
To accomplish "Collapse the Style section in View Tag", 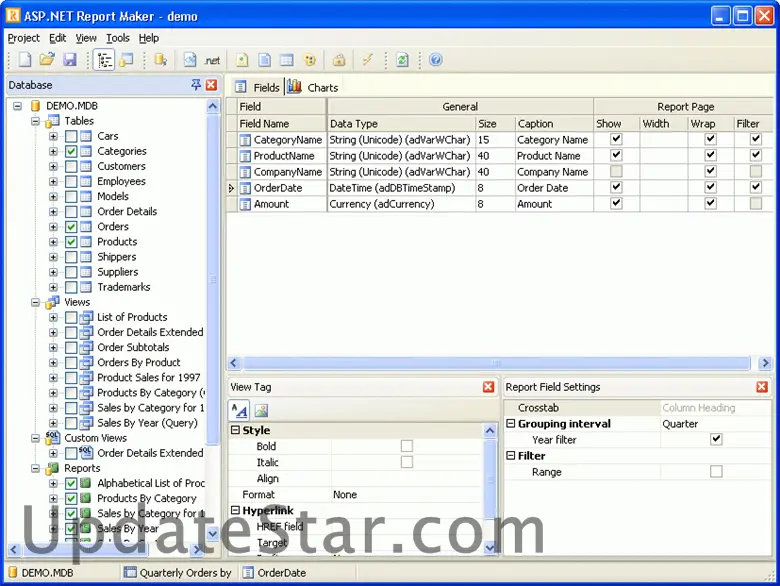I will coord(235,430).
